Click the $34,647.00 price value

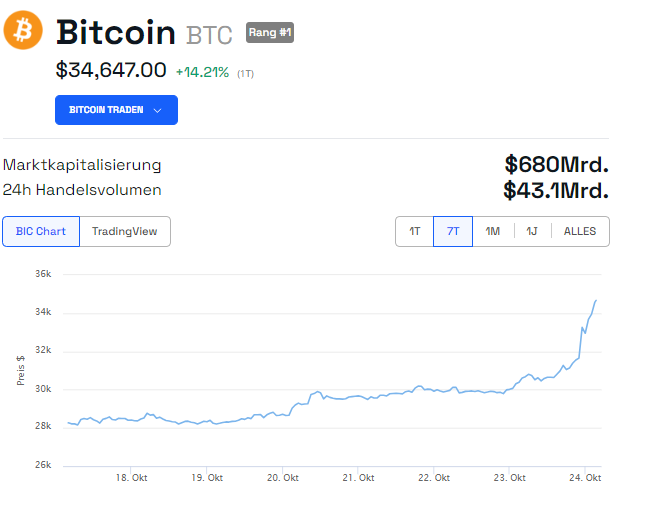[x=111, y=70]
